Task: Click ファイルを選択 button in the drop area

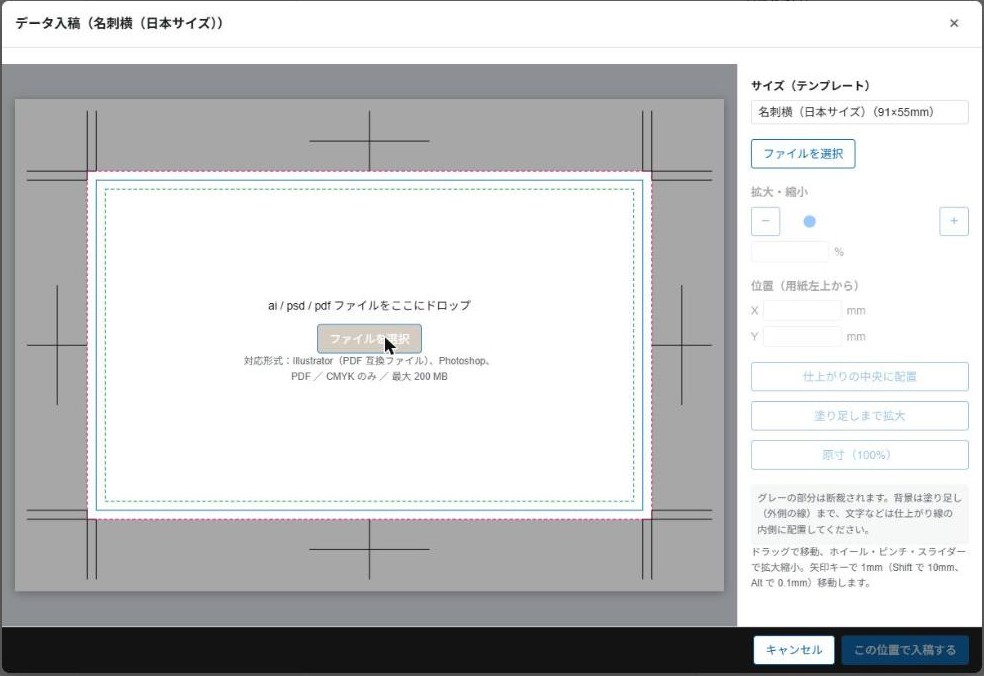Action: point(369,339)
